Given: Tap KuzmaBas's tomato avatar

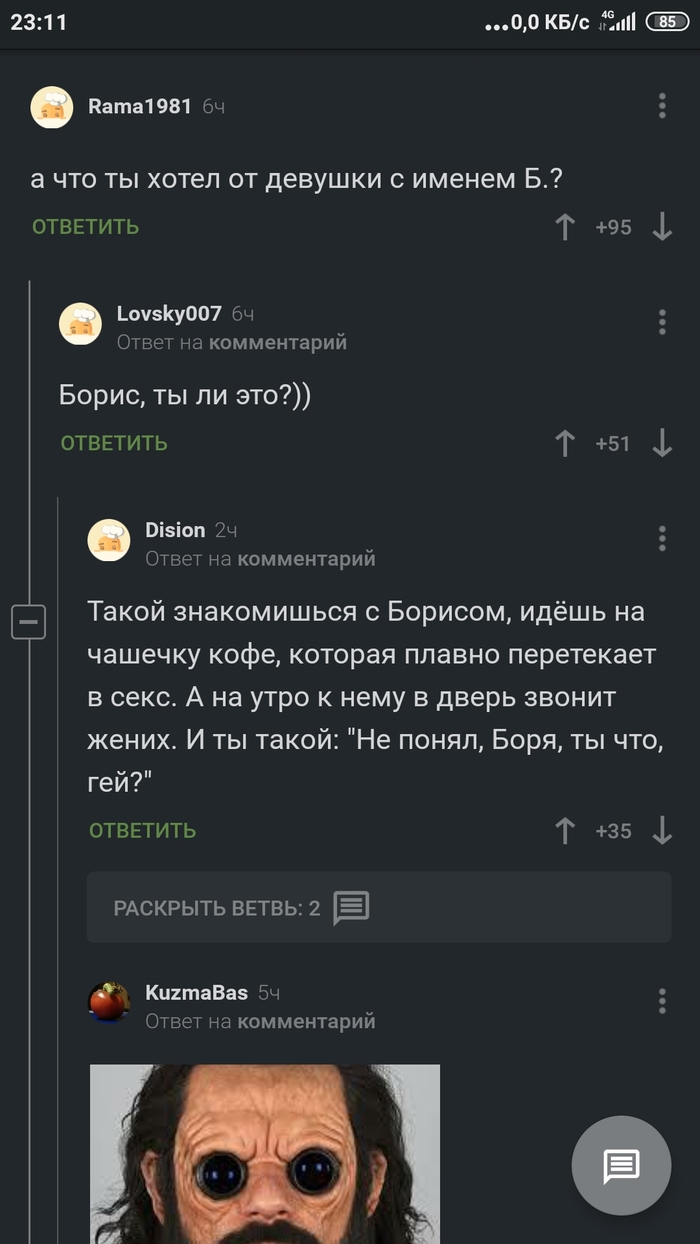Looking at the screenshot, I should click(109, 1001).
